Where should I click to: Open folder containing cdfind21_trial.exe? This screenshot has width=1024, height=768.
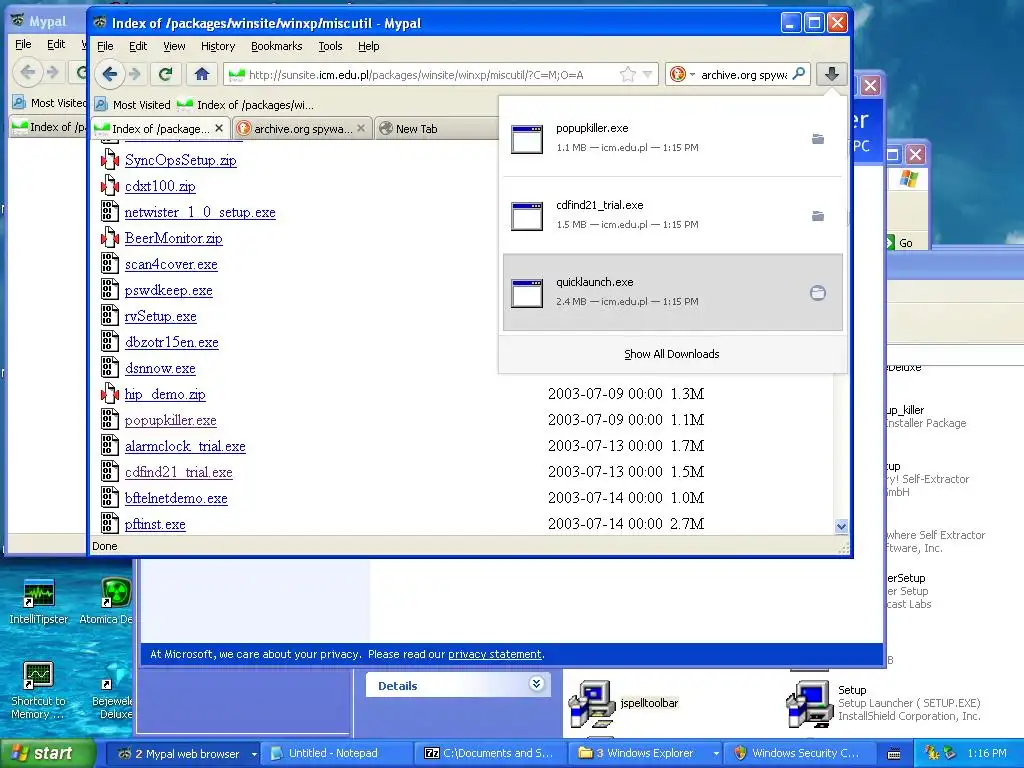coord(818,216)
